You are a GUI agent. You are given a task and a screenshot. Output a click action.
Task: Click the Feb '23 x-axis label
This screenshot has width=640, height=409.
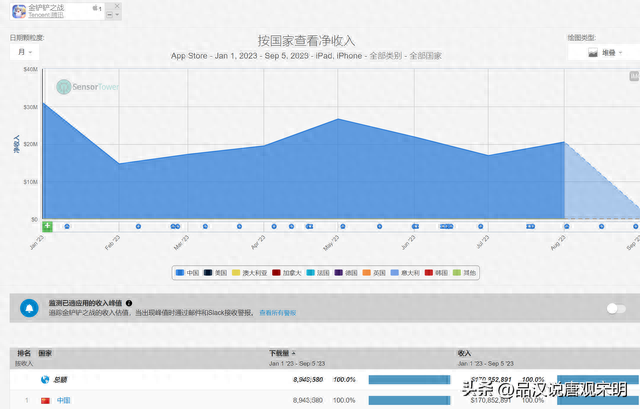(x=112, y=242)
